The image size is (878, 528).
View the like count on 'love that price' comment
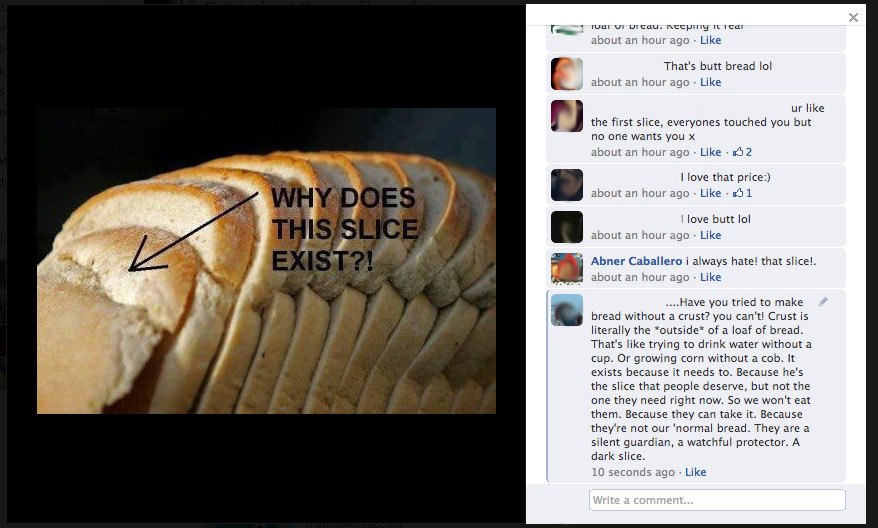(x=742, y=193)
